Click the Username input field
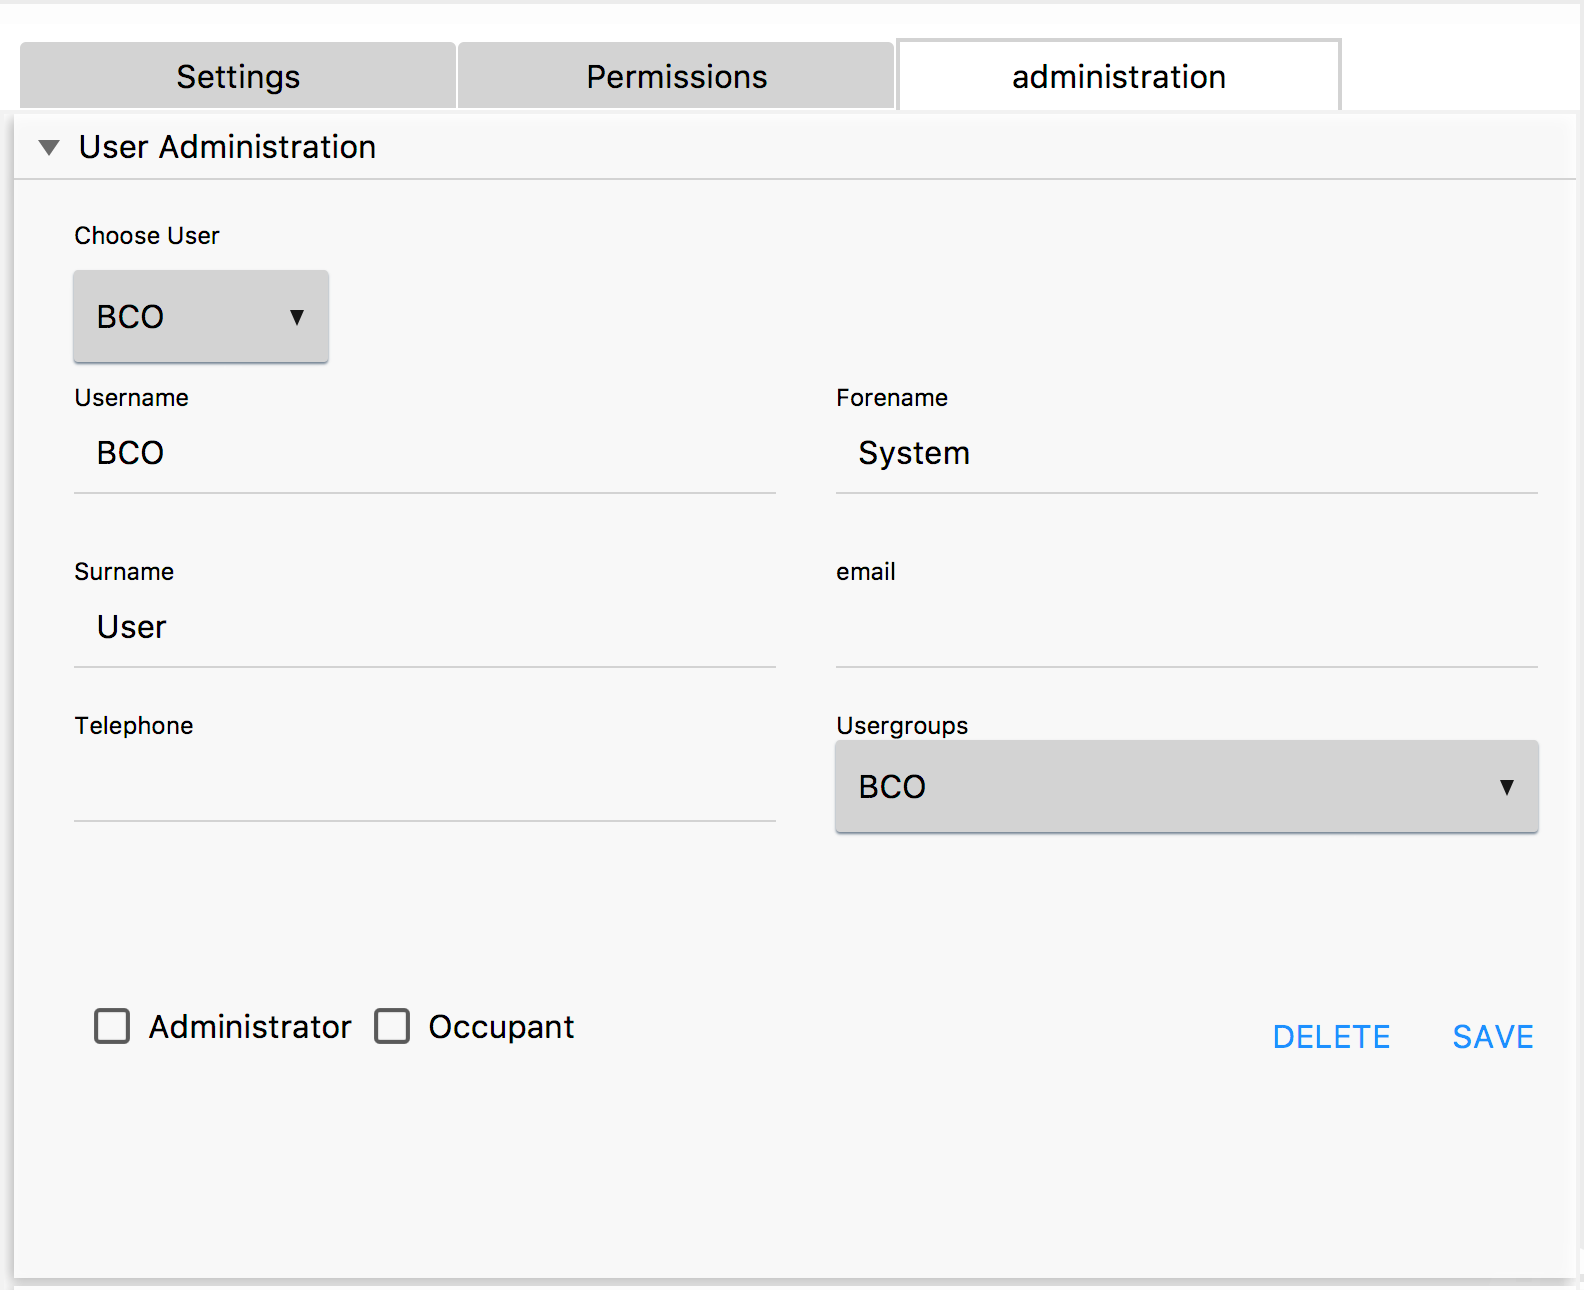Screen dimensions: 1584x1290 [x=425, y=453]
